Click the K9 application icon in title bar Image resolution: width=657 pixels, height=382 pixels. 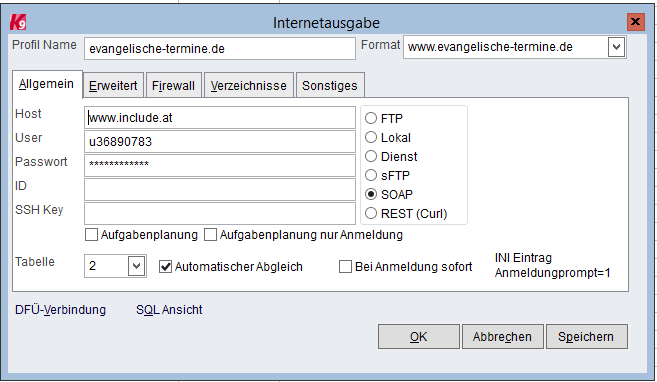[x=18, y=22]
